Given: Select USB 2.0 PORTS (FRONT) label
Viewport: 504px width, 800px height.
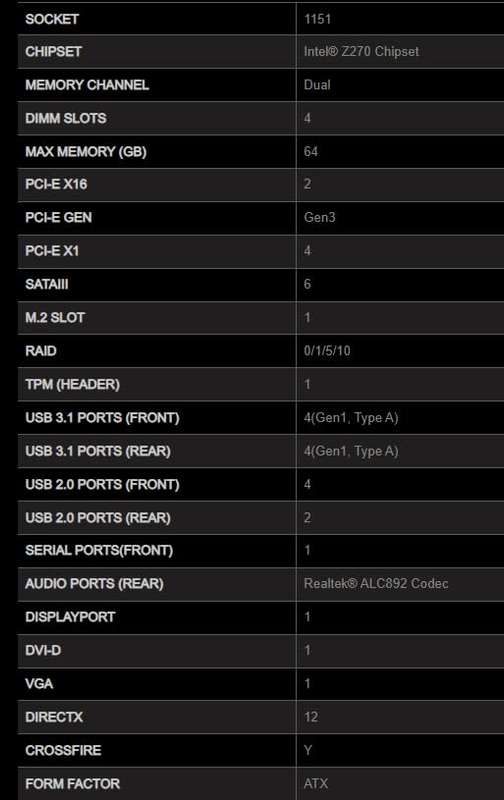Looking at the screenshot, I should [102, 485].
